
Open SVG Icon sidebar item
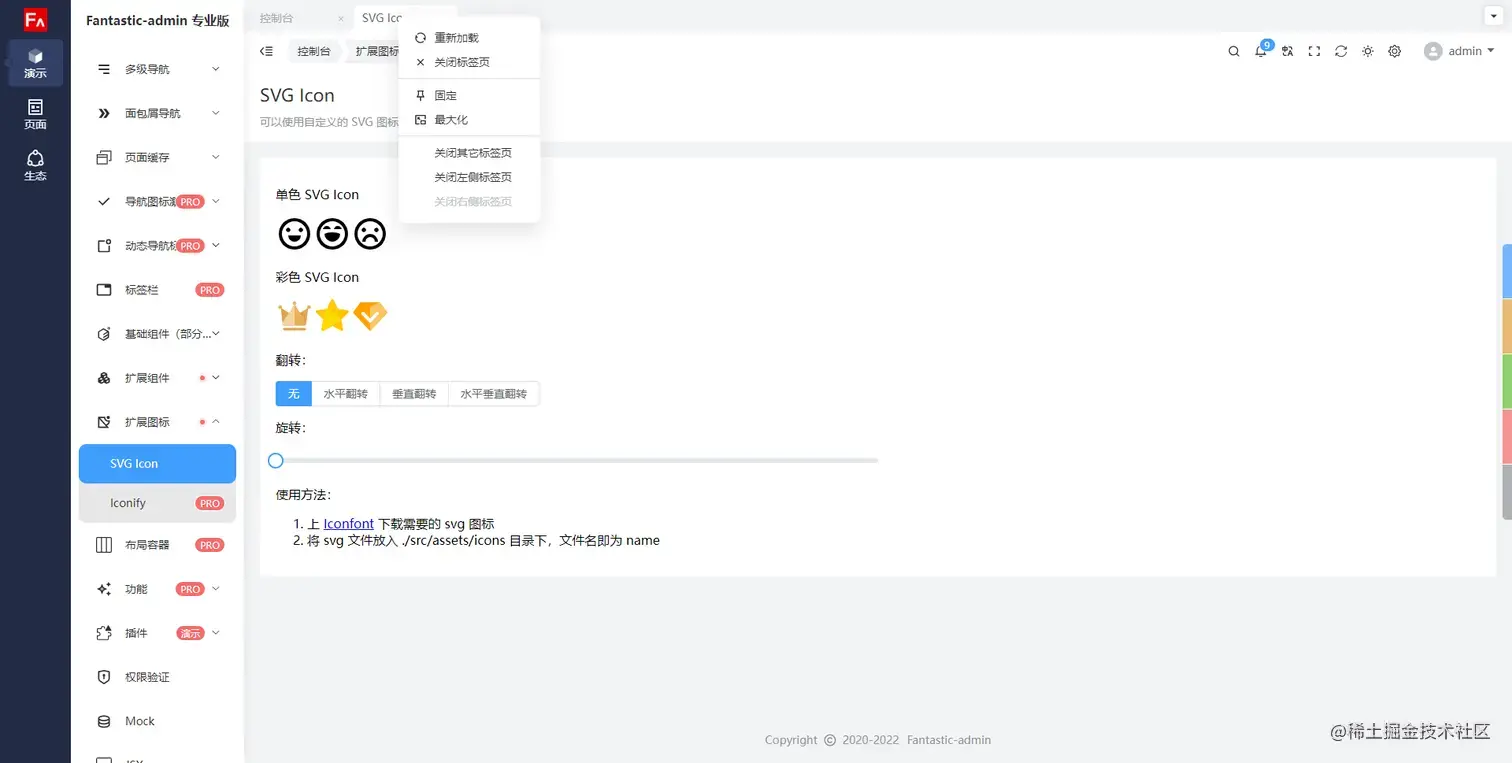pyautogui.click(x=157, y=463)
